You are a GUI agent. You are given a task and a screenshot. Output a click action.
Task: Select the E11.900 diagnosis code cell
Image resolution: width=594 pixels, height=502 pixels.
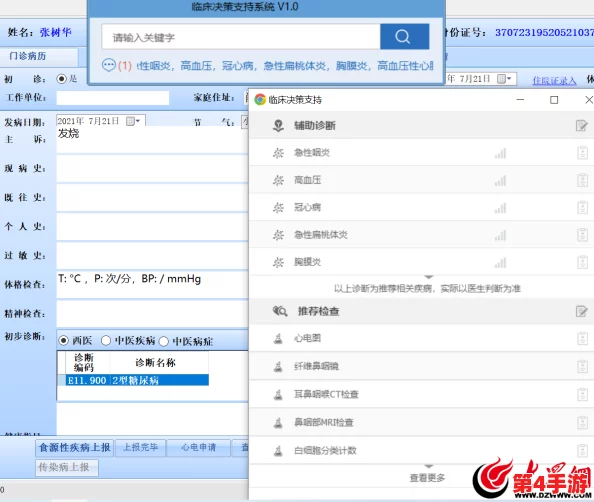pos(88,380)
